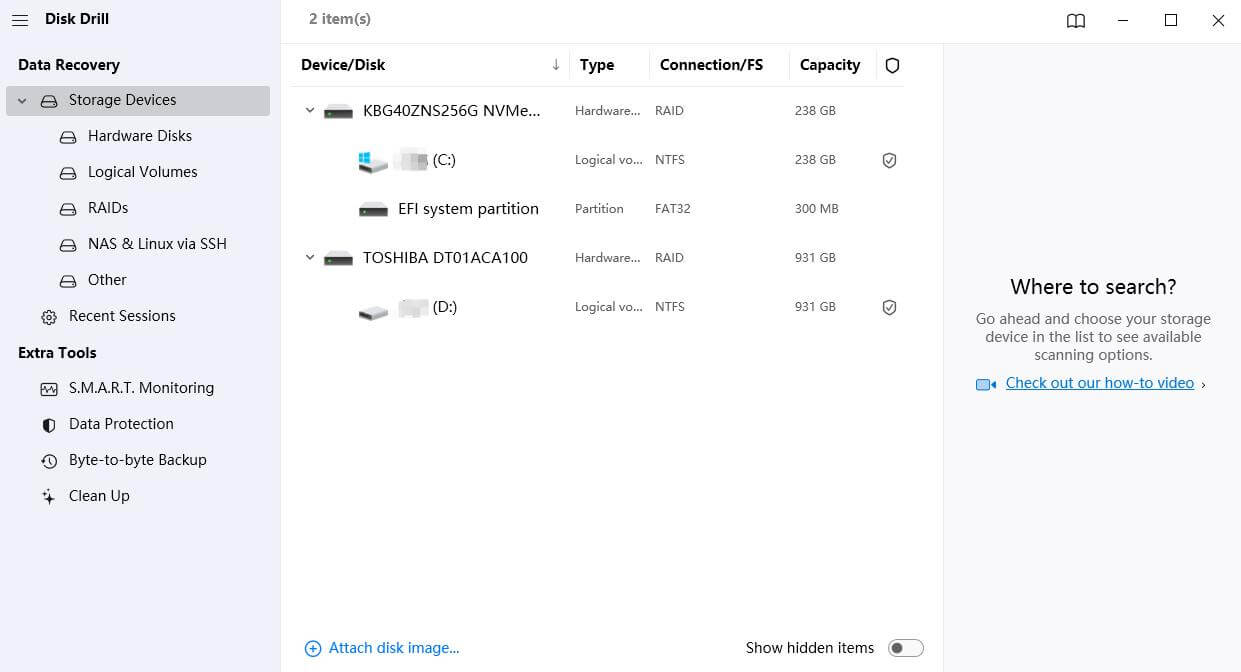Open the Clean Up tool
The width and height of the screenshot is (1241, 672).
99,496
